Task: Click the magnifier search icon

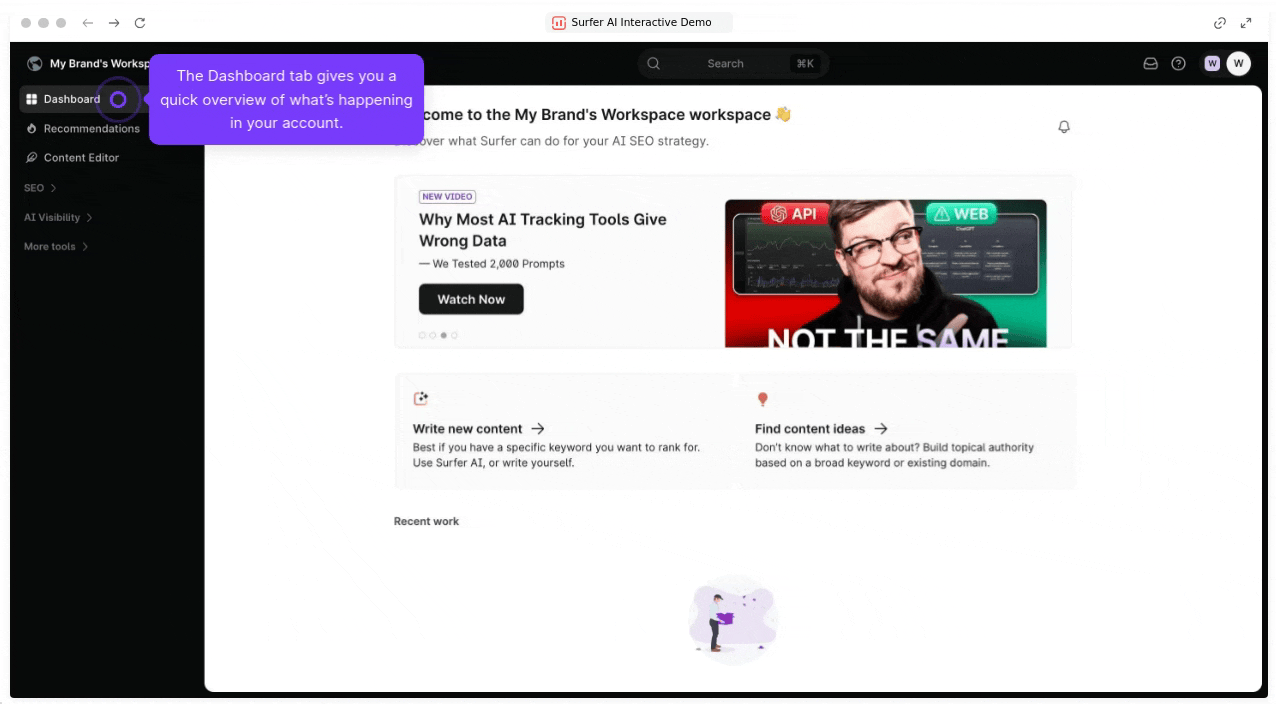Action: pos(653,63)
